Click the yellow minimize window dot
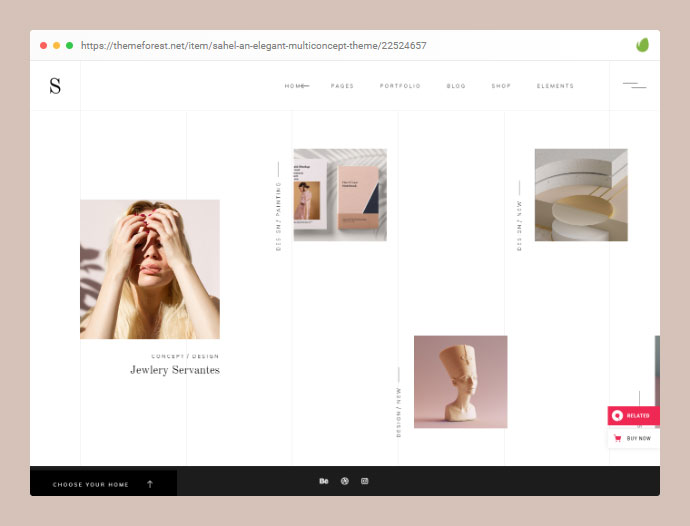690x526 pixels. (x=56, y=45)
